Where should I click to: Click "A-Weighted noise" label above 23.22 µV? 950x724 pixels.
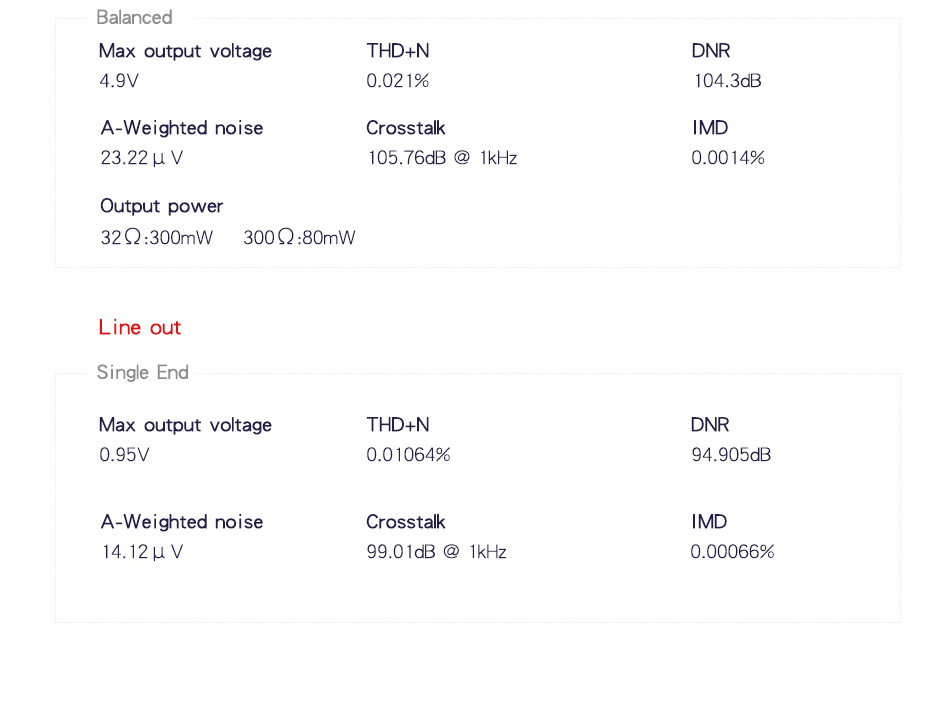181,128
